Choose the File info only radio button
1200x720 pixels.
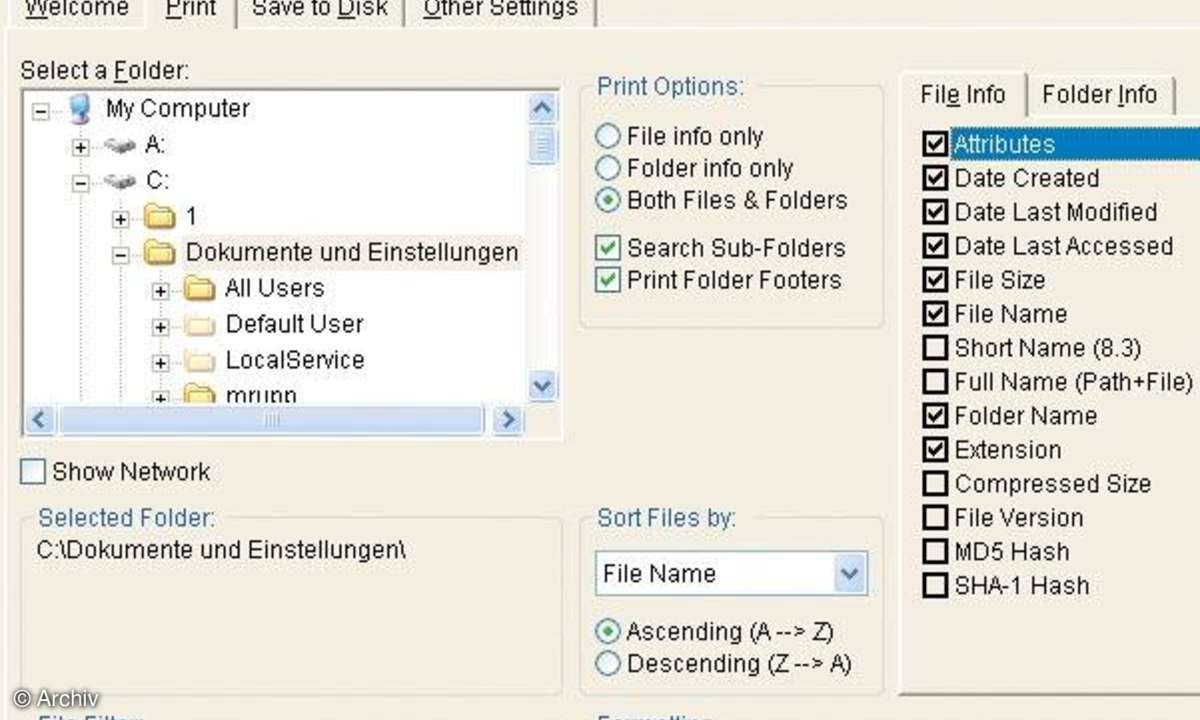coord(607,136)
